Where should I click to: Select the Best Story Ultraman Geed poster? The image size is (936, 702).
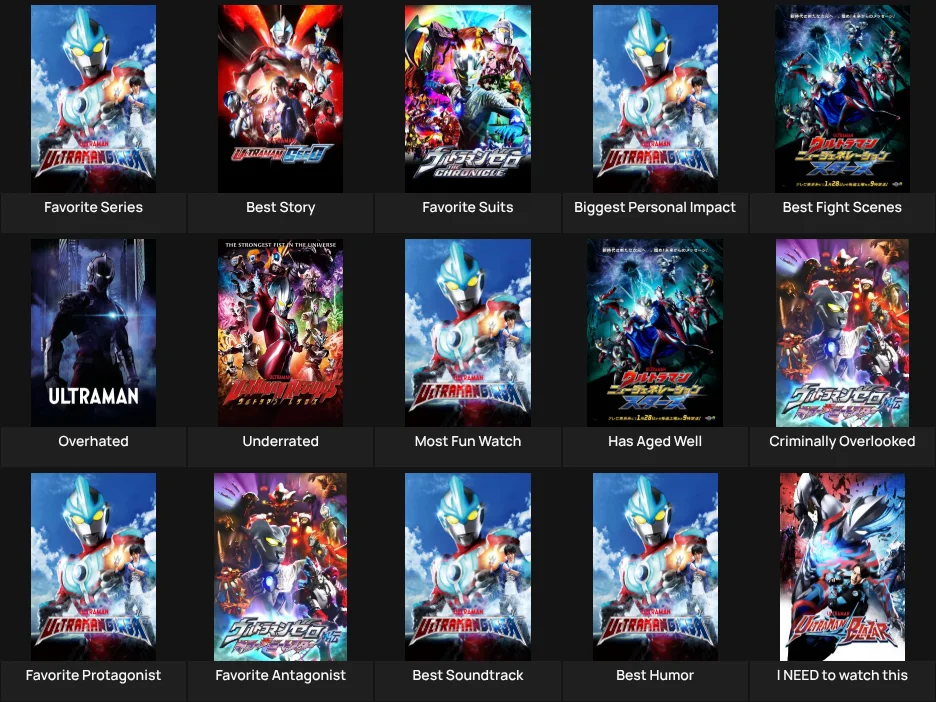tap(281, 98)
